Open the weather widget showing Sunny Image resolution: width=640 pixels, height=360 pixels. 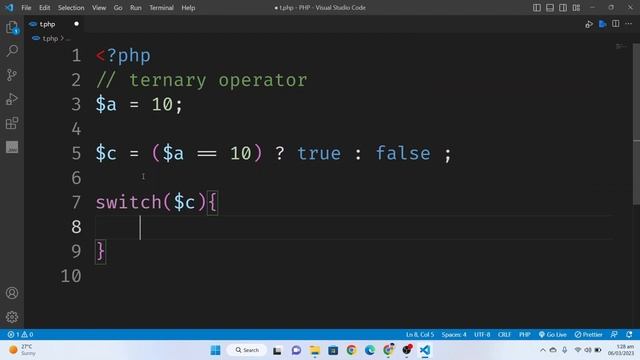pyautogui.click(x=22, y=350)
